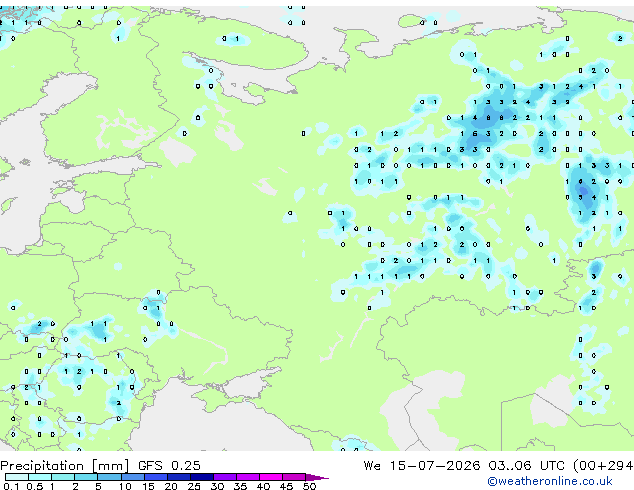Click the legend label "50"
The image size is (634, 490).
(309, 486)
